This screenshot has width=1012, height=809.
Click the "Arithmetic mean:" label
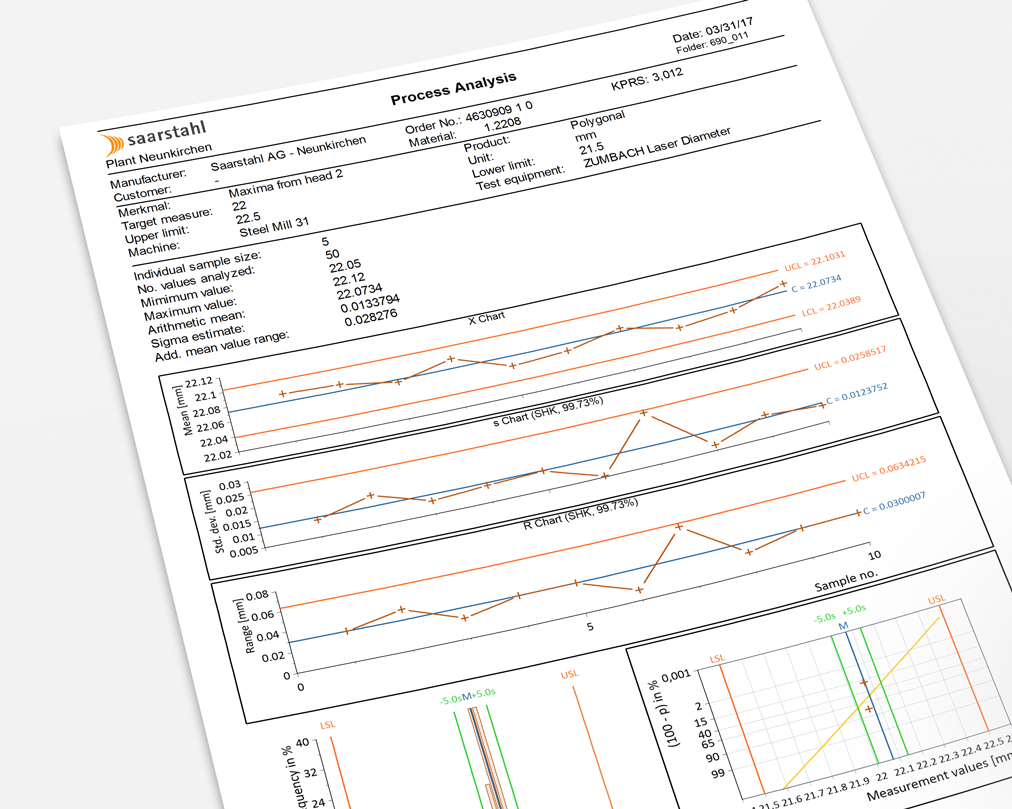coord(196,323)
